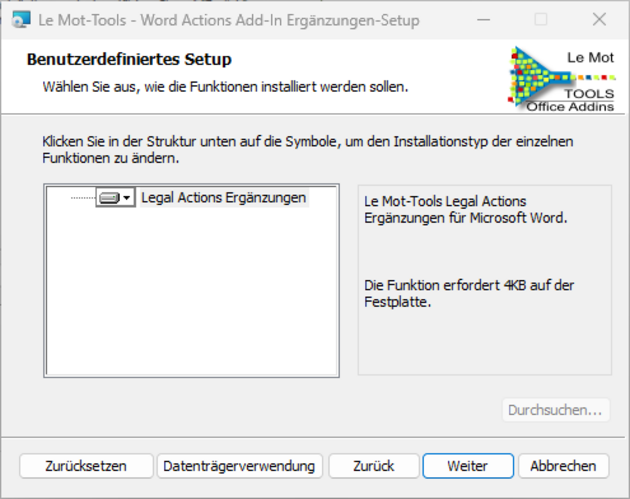Click the installer icon in title bar
Image resolution: width=630 pixels, height=499 pixels.
pyautogui.click(x=21, y=20)
